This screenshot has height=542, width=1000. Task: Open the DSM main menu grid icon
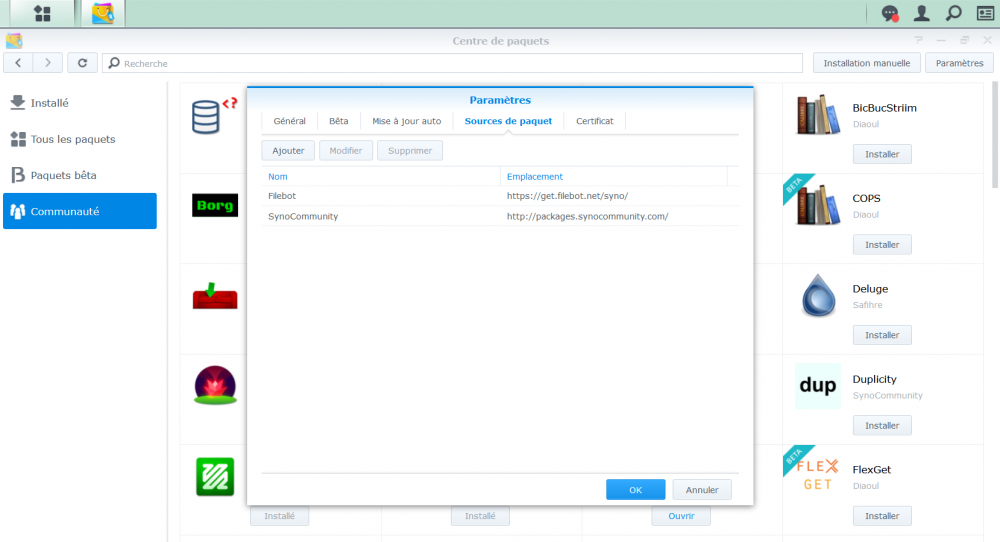pyautogui.click(x=42, y=13)
